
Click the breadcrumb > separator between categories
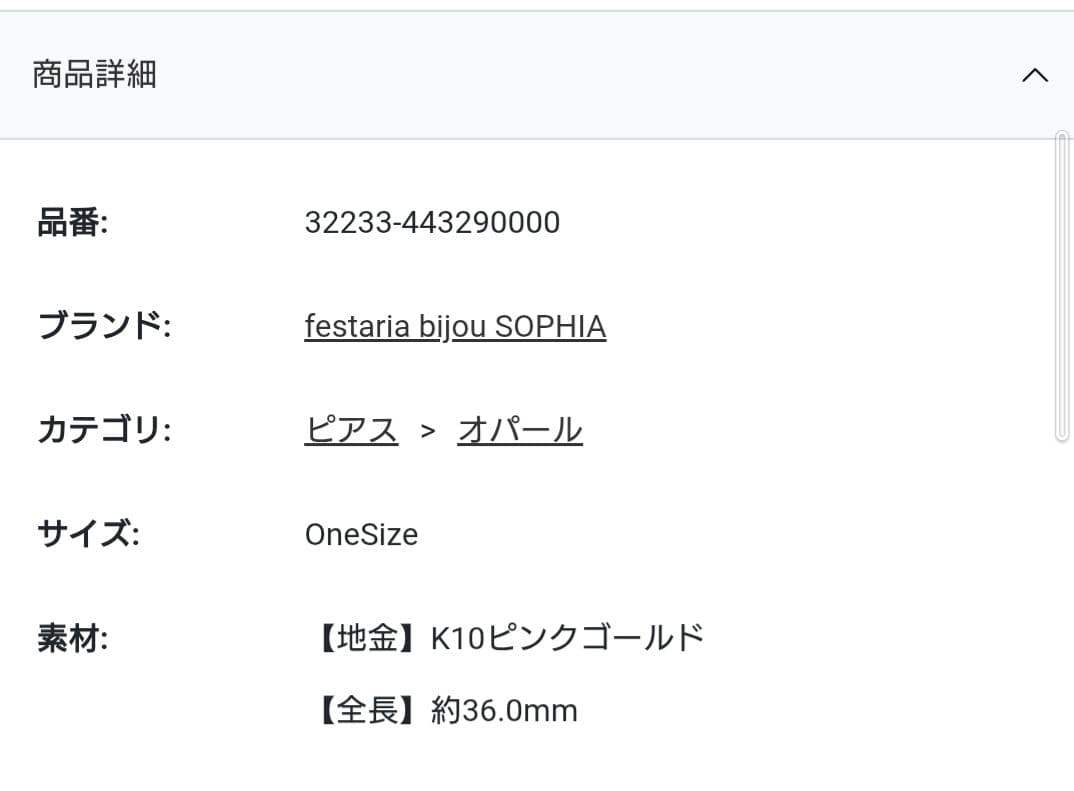coord(428,431)
